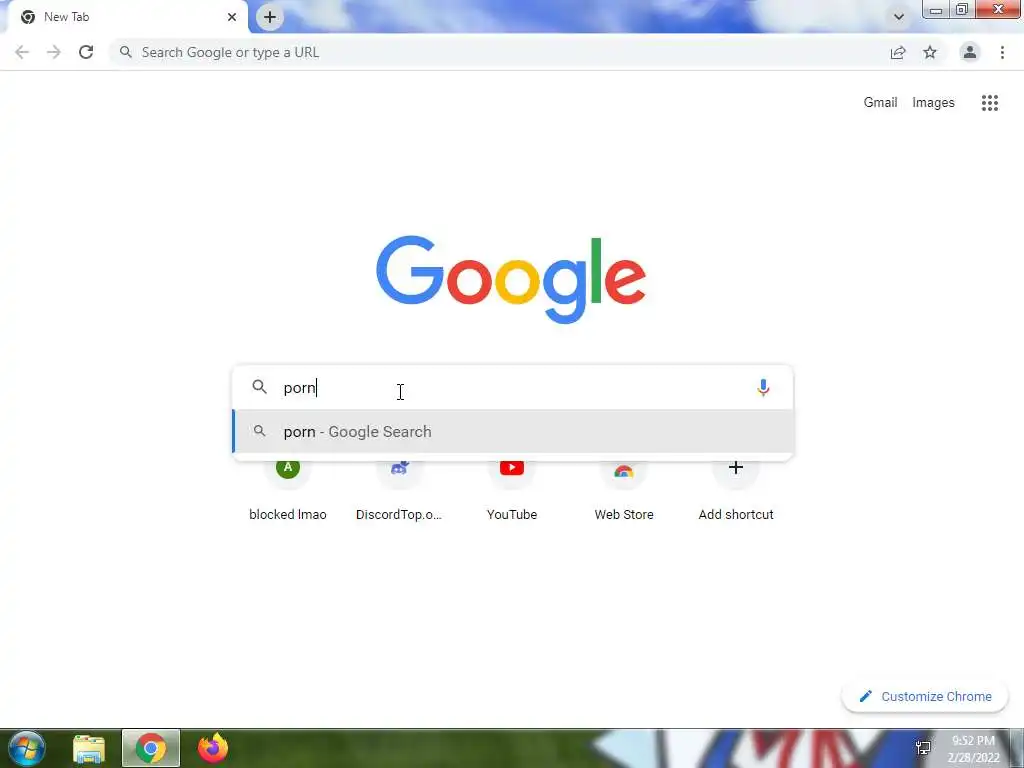Screen dimensions: 1024x768
Task: Open the YouTube shortcut
Action: (x=512, y=490)
